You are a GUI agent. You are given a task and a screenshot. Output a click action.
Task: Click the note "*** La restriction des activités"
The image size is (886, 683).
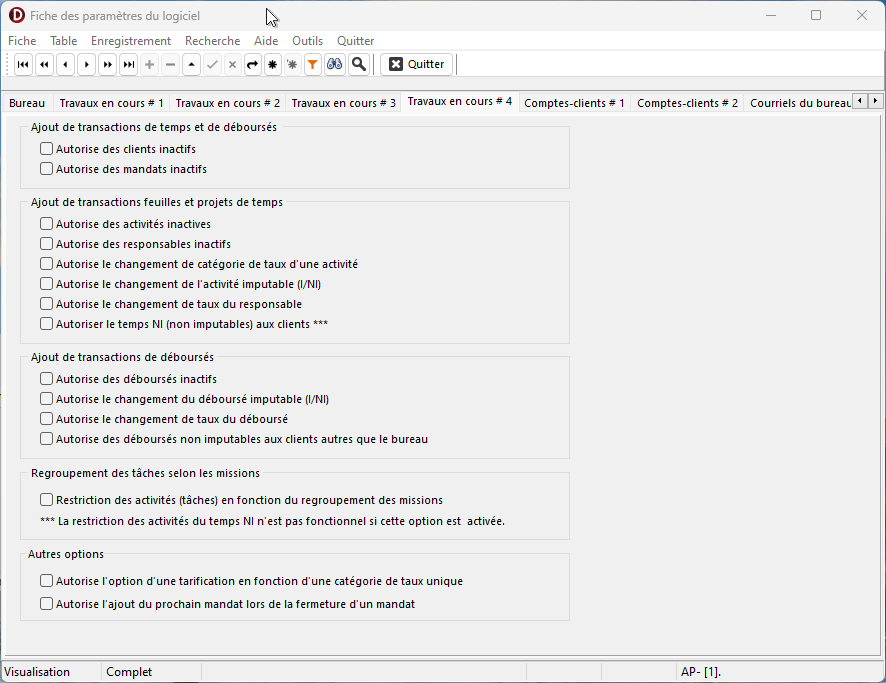tap(272, 521)
